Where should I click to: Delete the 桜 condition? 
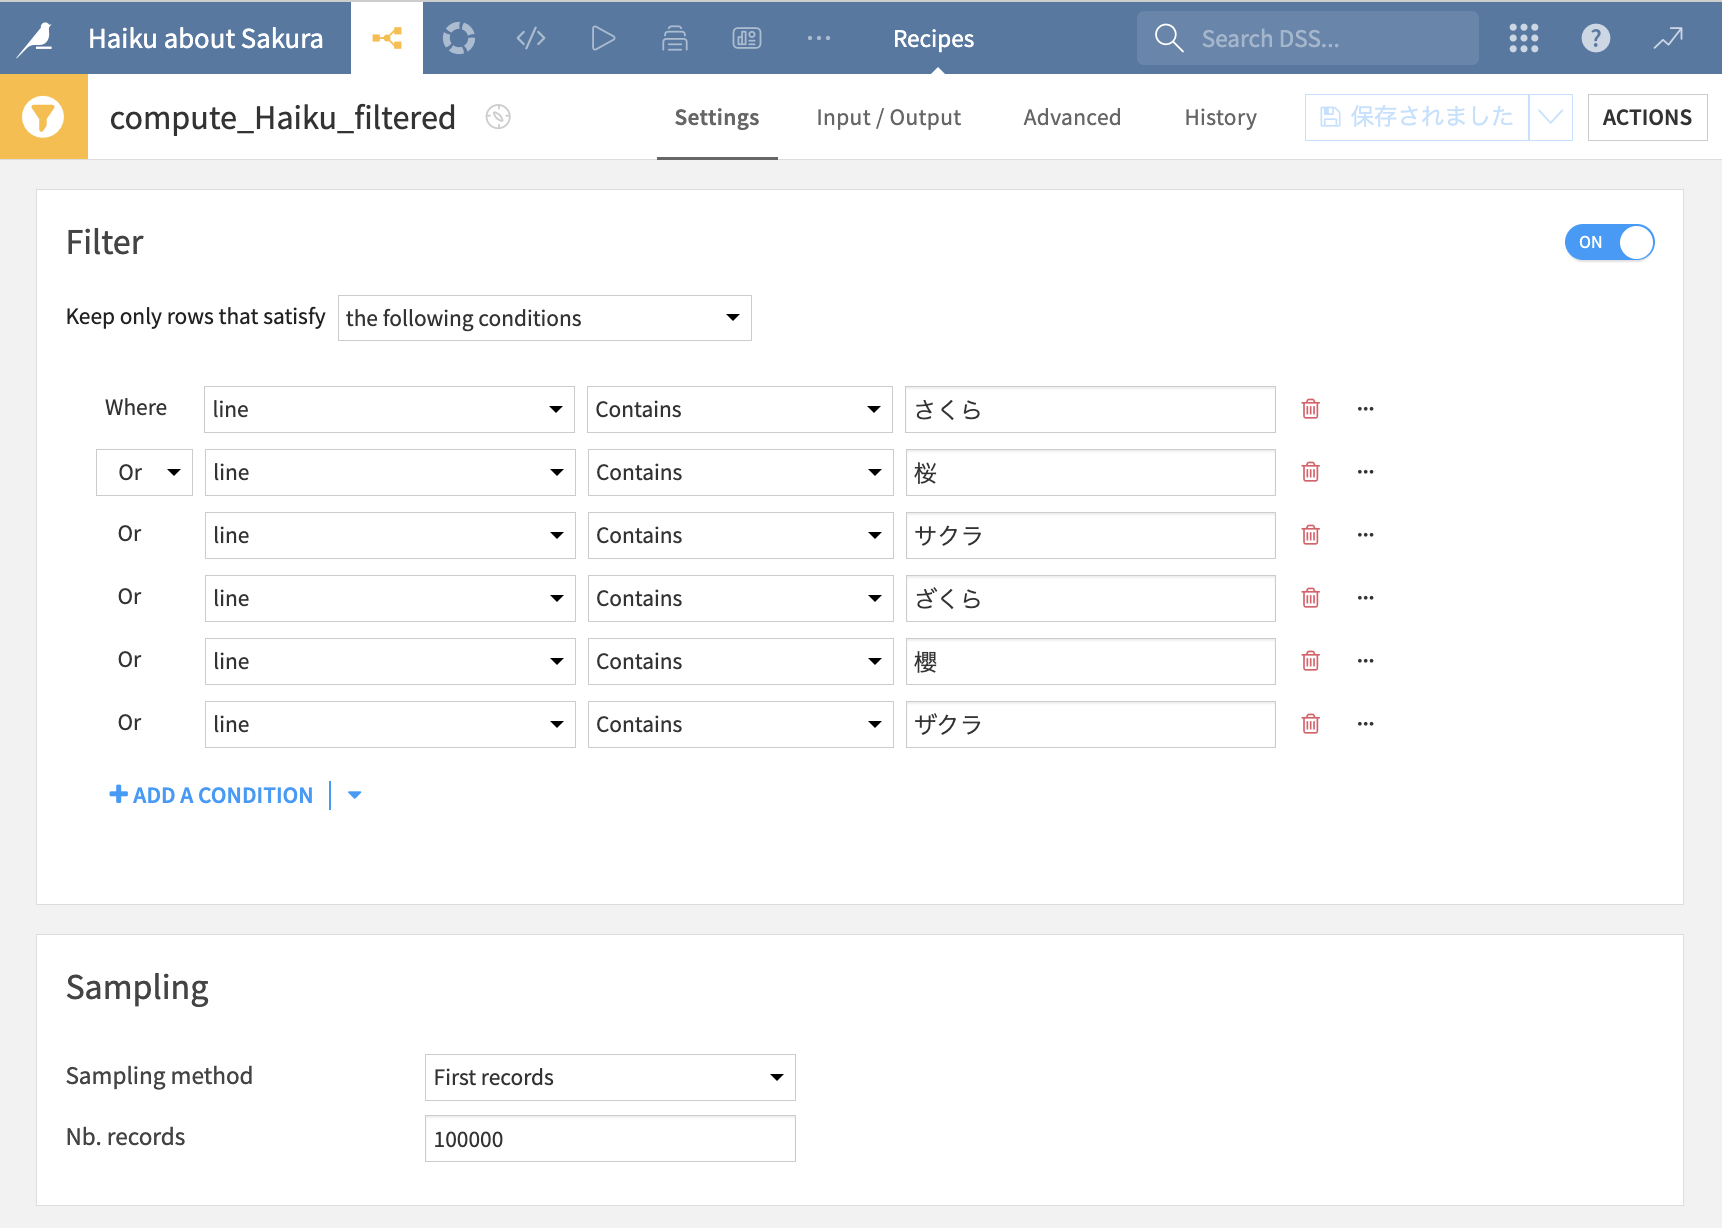point(1311,472)
